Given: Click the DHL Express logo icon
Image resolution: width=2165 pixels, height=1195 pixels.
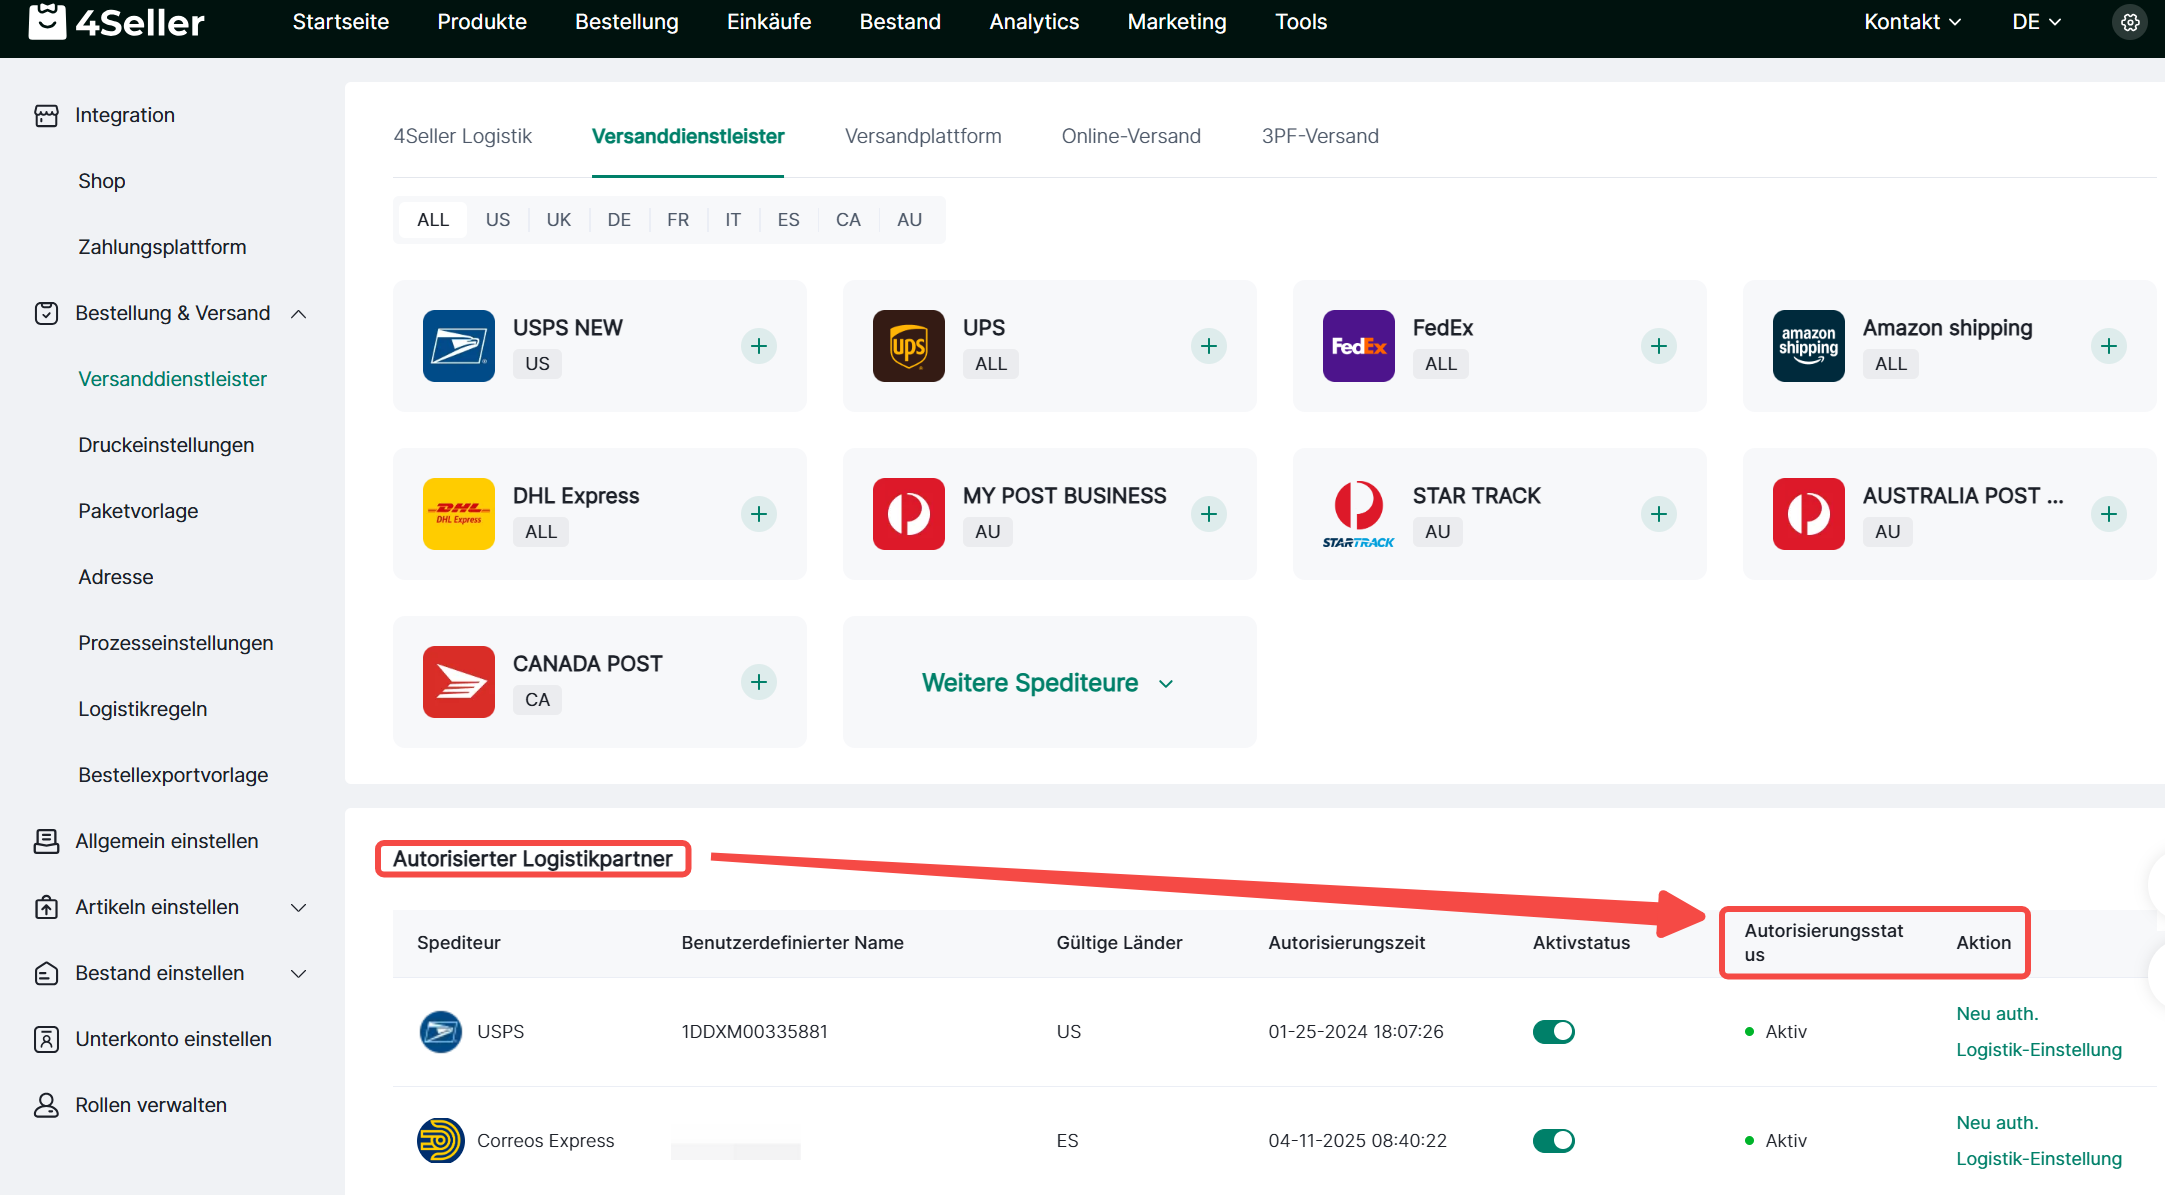Looking at the screenshot, I should (458, 514).
